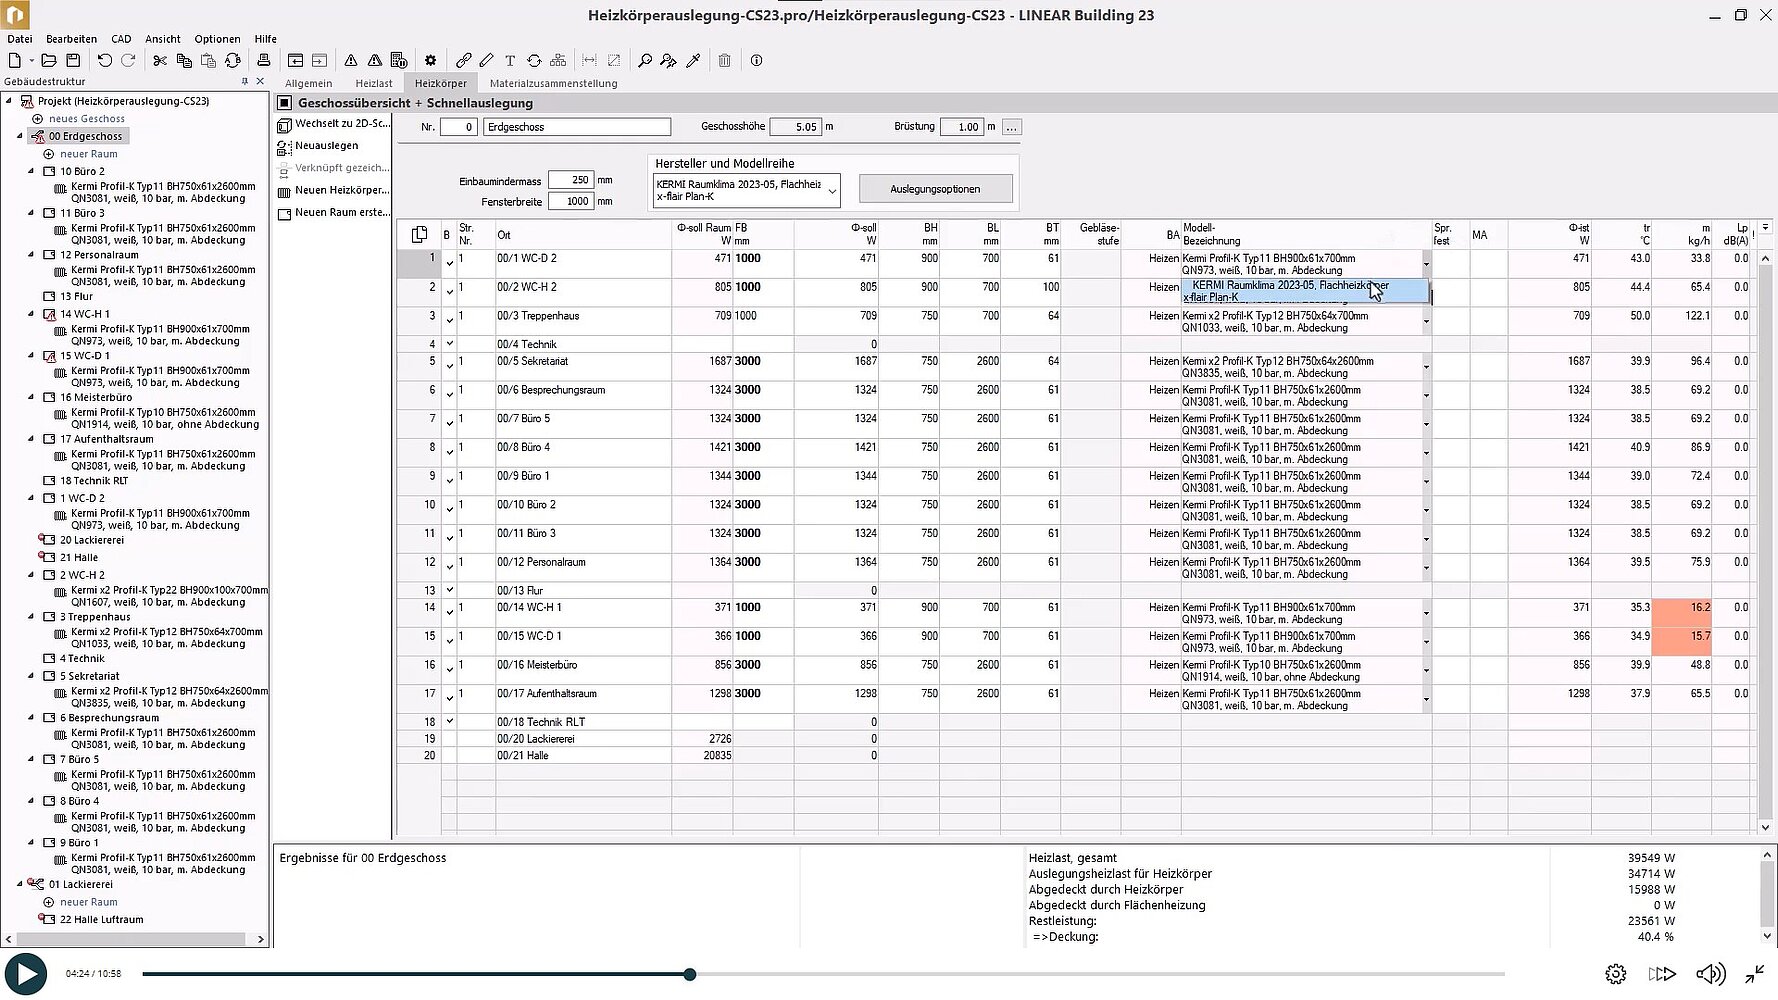Close the Gebäudestruktur panel

(x=260, y=82)
